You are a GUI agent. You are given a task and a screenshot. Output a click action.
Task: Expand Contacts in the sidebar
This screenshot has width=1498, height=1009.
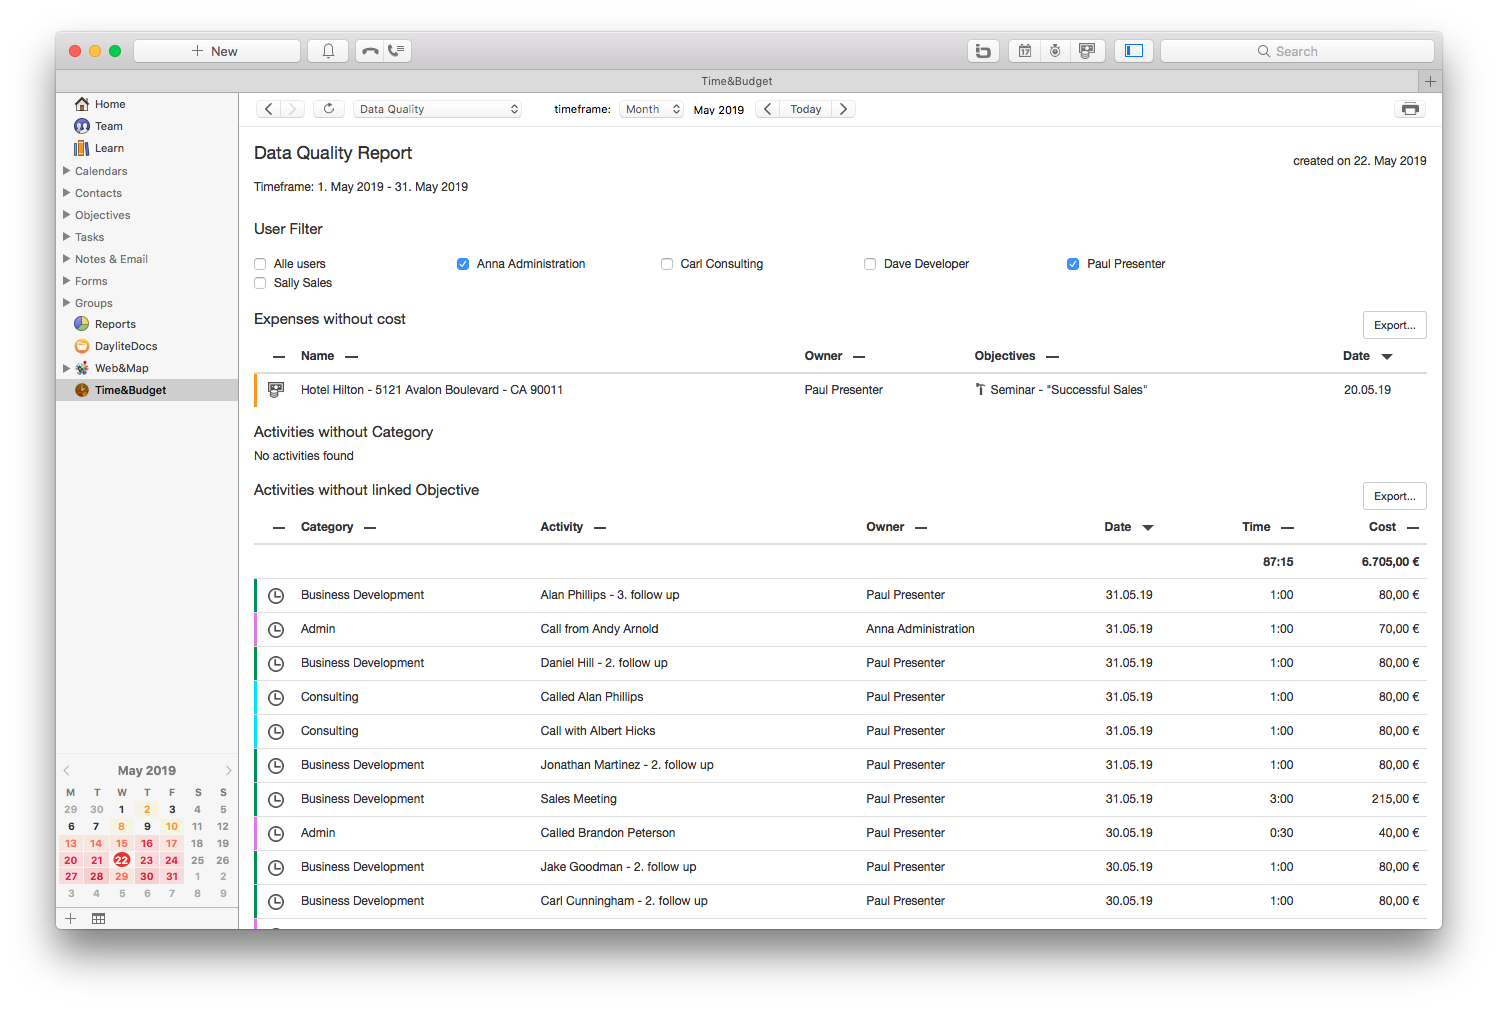66,193
